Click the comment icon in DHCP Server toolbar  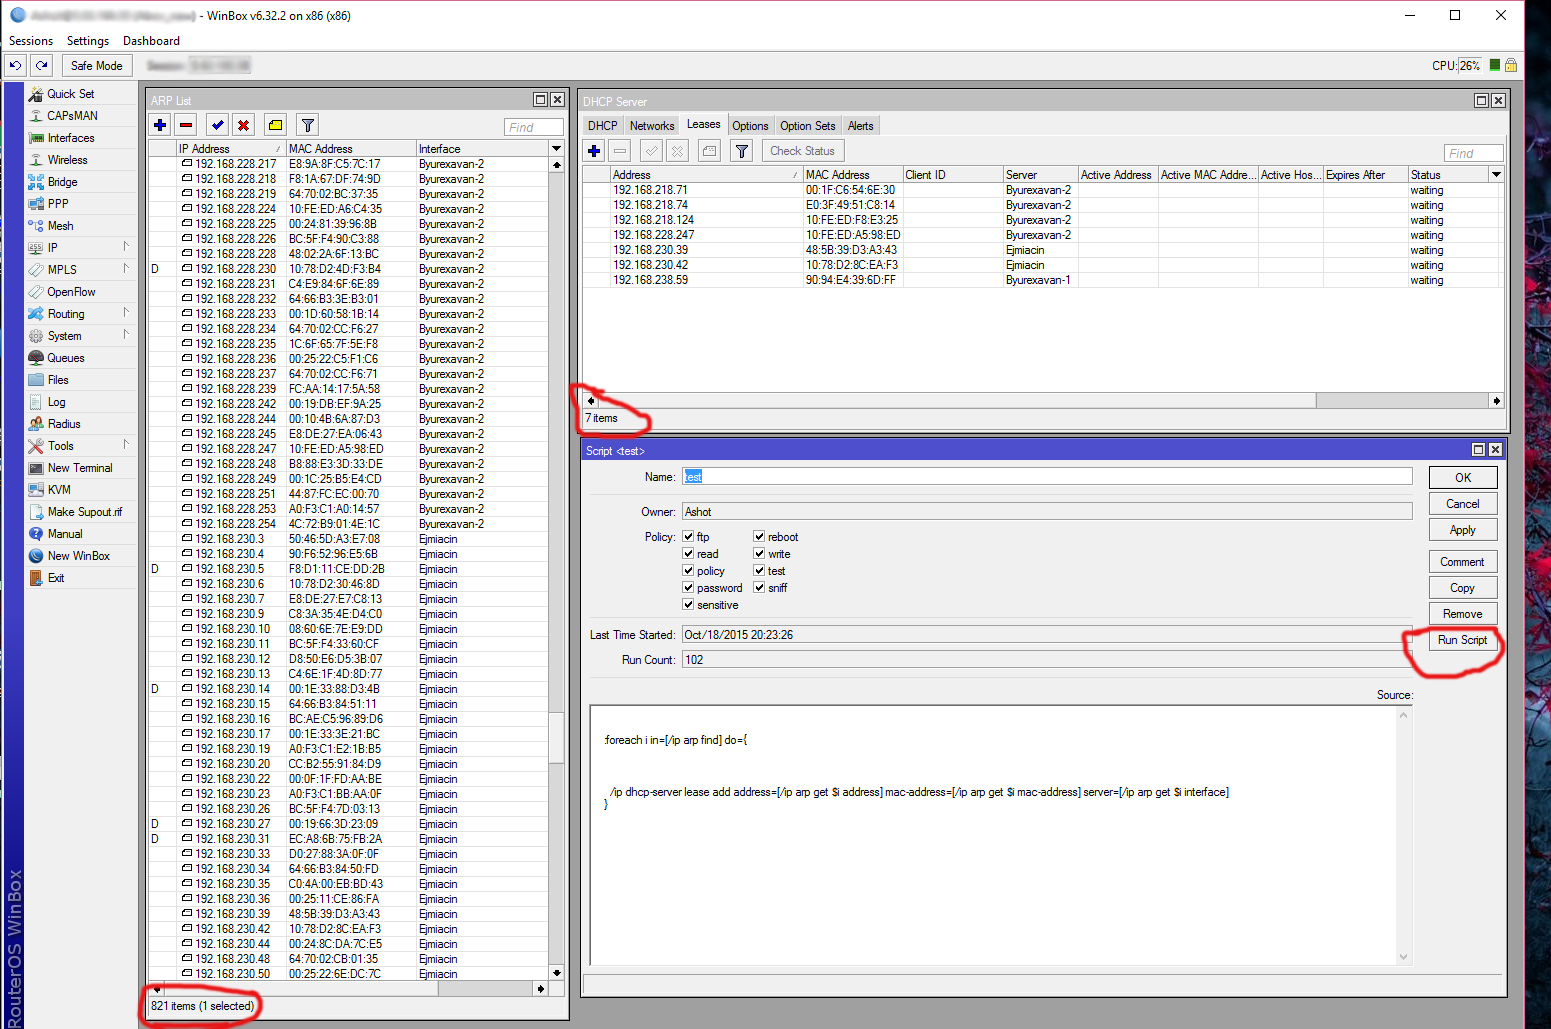pos(709,151)
